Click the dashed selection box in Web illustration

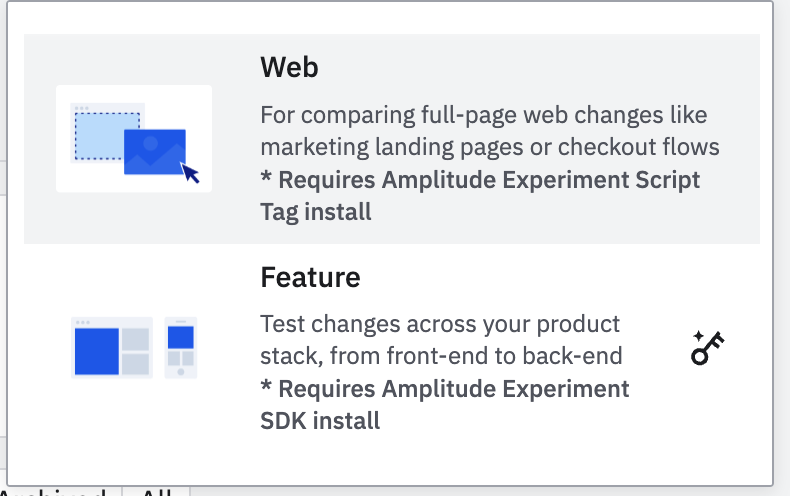click(x=106, y=135)
